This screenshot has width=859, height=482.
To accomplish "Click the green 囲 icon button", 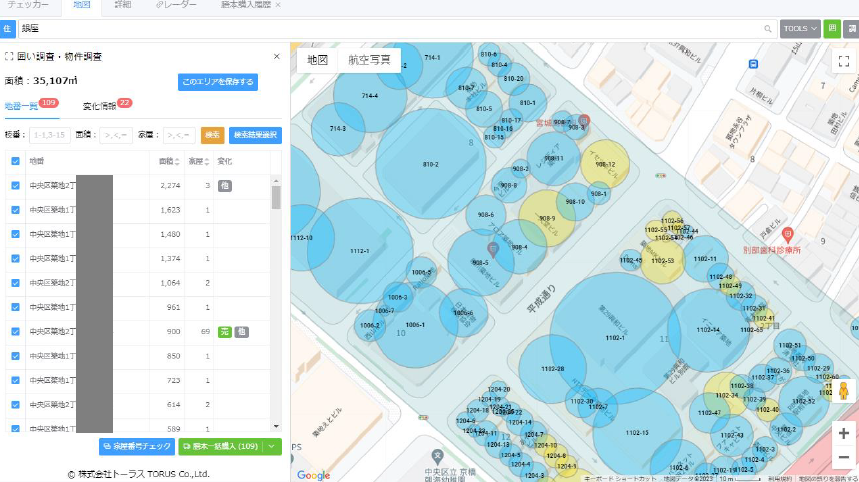I will click(832, 29).
